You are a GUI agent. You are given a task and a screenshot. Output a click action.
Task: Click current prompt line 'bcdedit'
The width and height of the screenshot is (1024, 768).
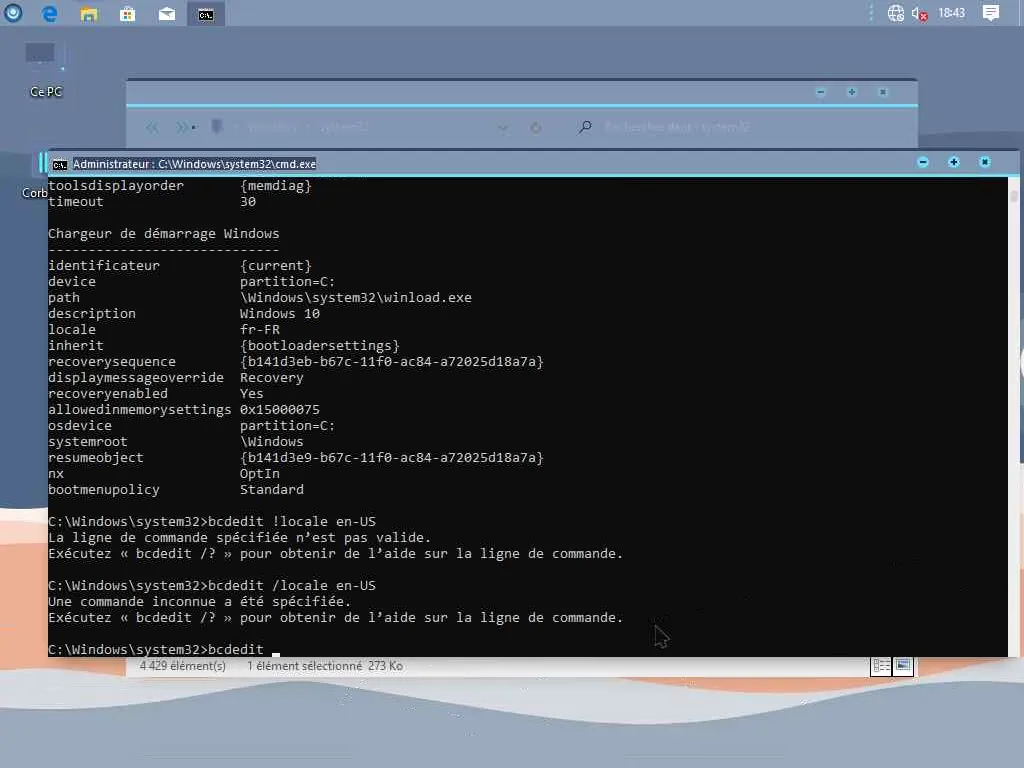pos(236,650)
